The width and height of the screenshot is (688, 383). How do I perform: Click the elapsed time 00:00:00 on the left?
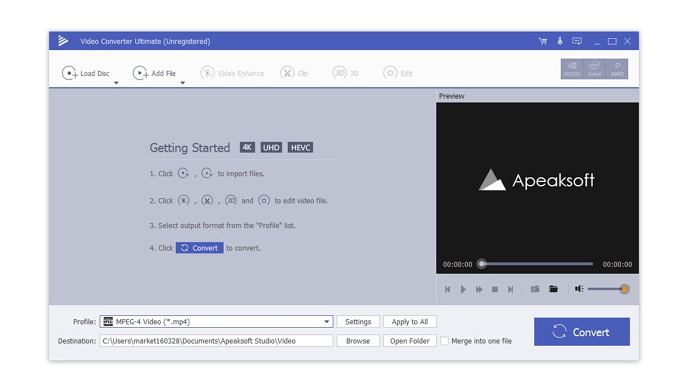[x=457, y=264]
